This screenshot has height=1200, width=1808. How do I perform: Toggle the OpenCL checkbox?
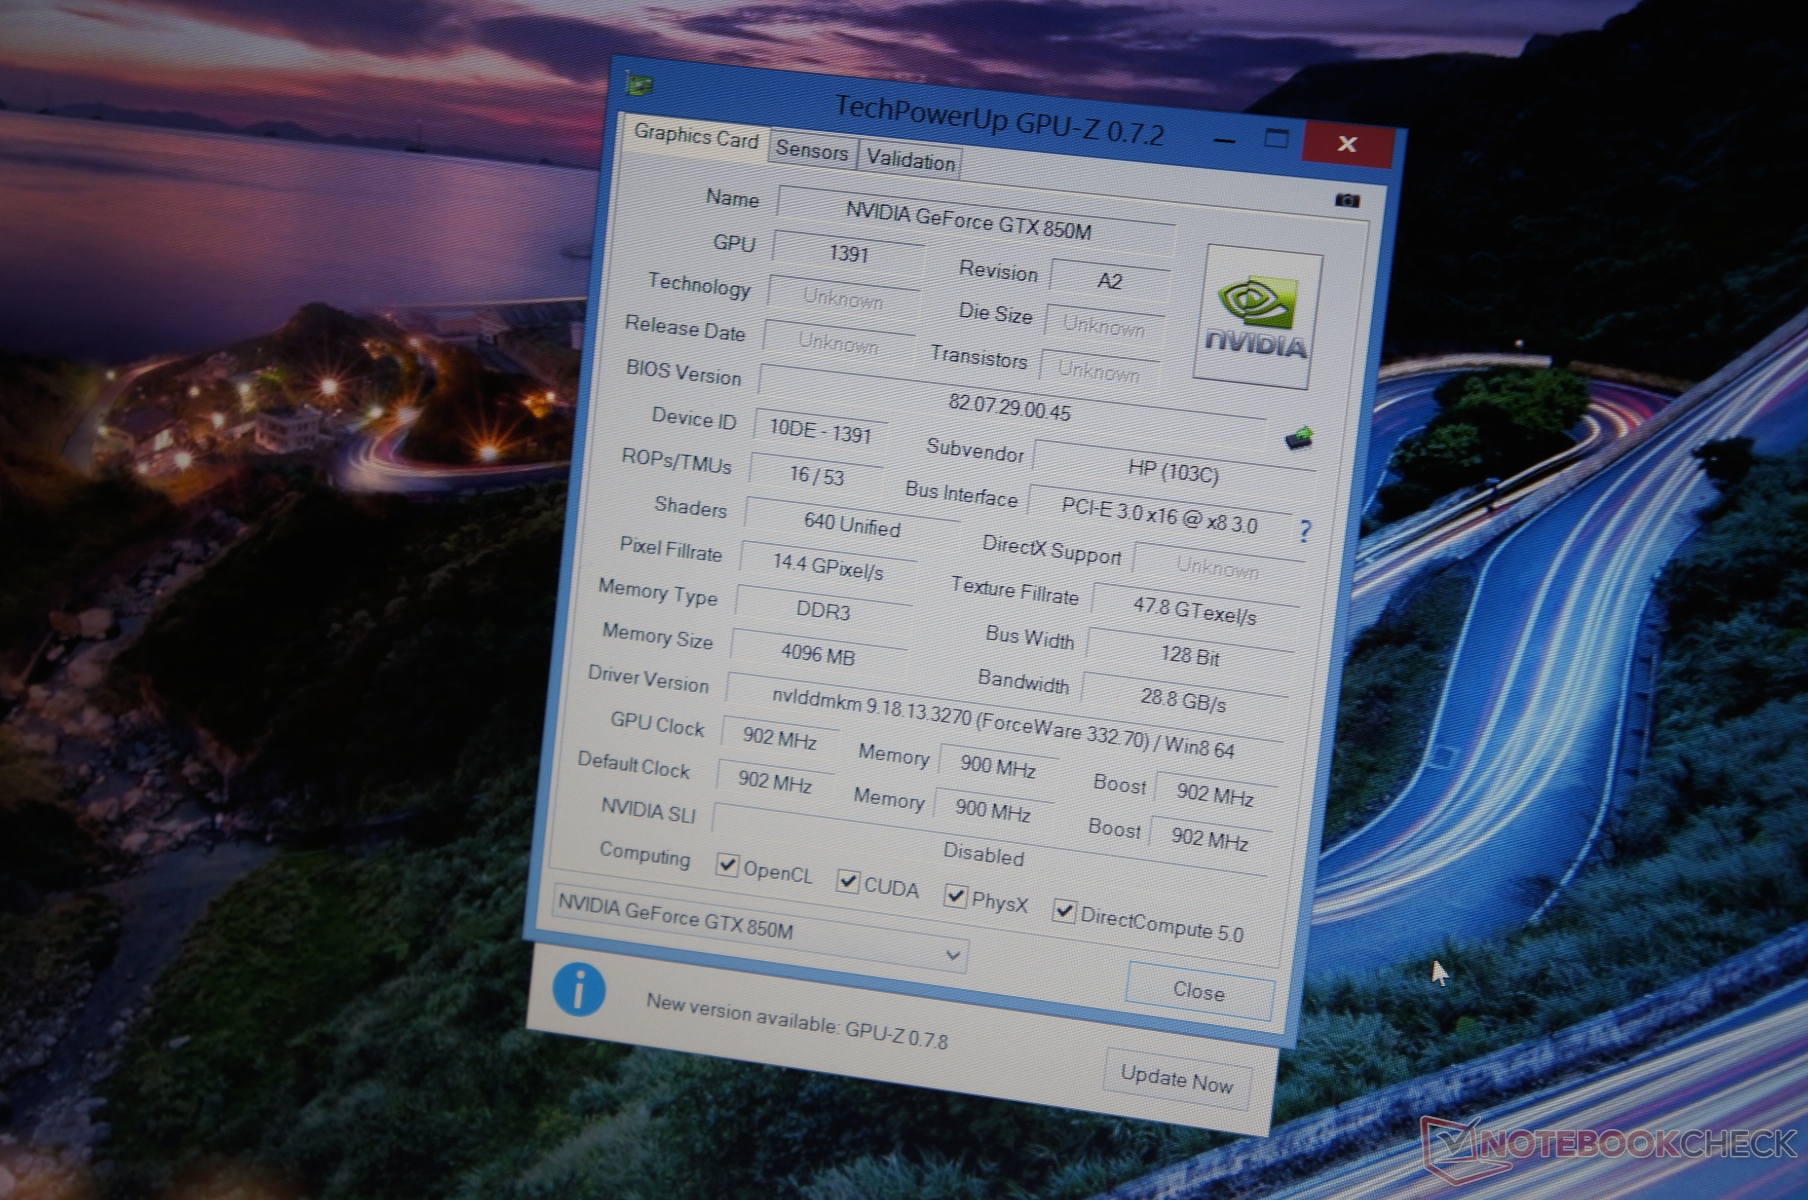[x=727, y=864]
